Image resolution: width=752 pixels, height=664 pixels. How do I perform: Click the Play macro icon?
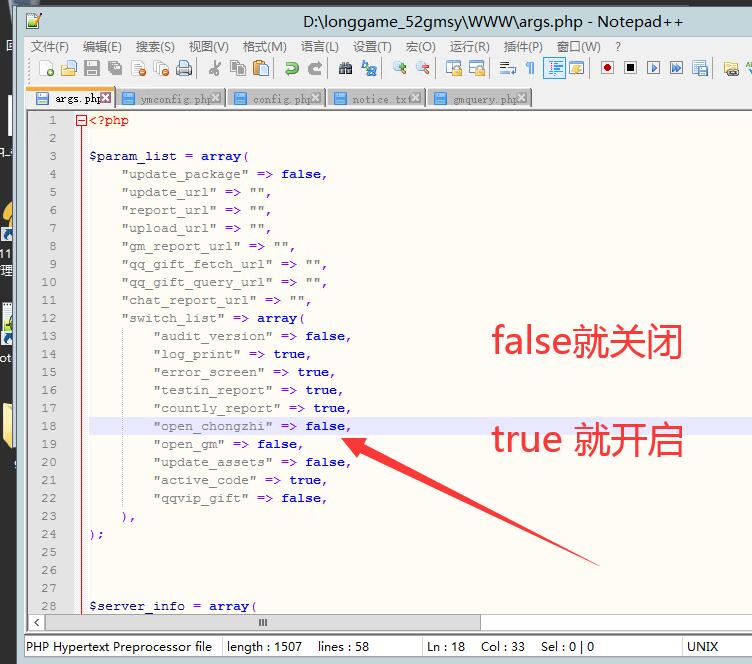(653, 69)
